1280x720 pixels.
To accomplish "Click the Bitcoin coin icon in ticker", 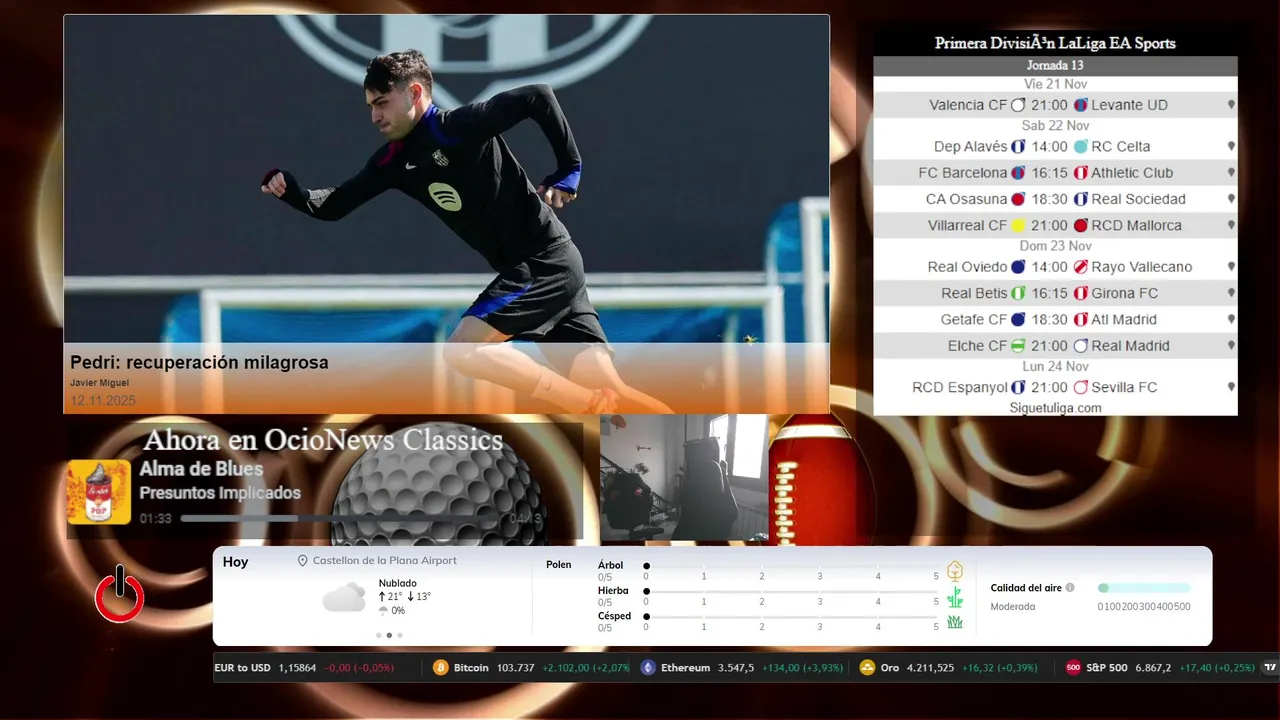I will (441, 667).
